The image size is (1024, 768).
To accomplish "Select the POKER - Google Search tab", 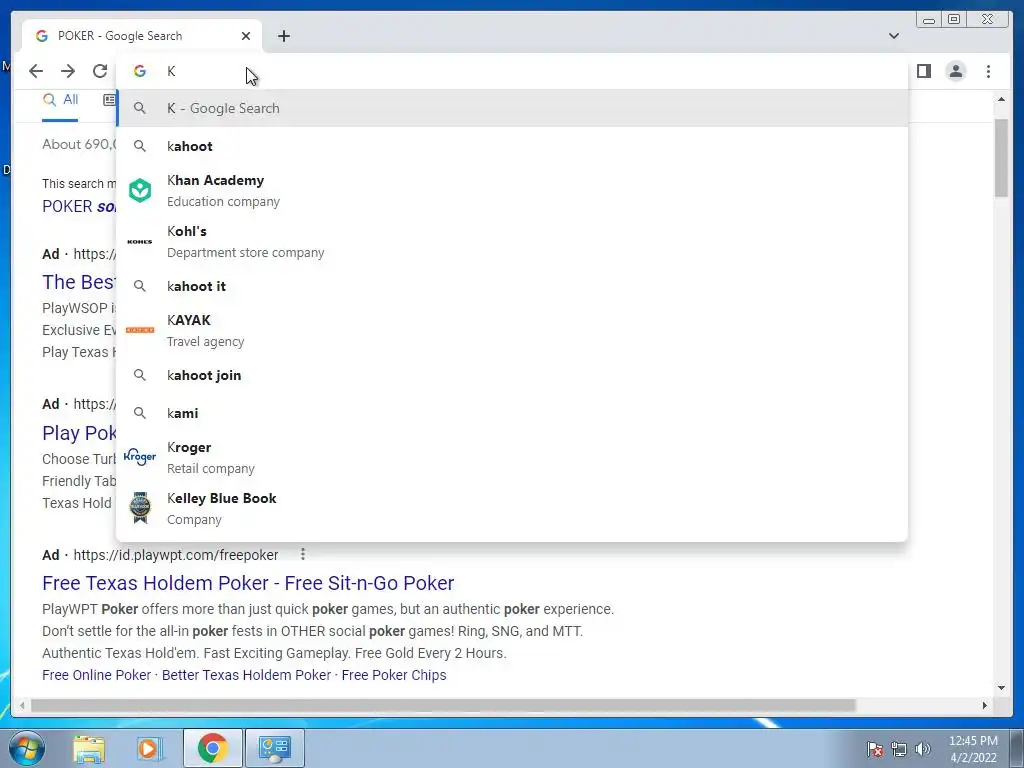I will (142, 36).
